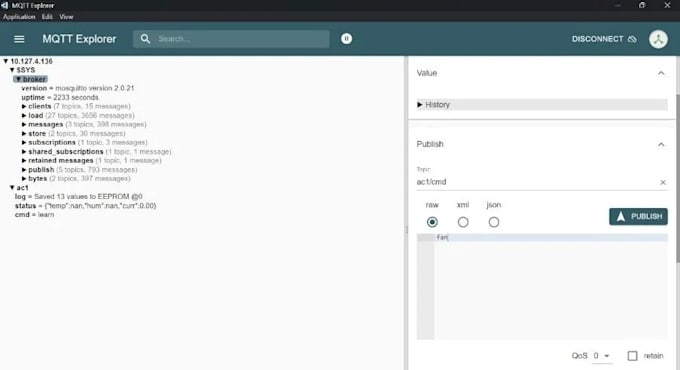Collapse the Publish panel chevron
The height and width of the screenshot is (370, 680).
click(x=661, y=144)
